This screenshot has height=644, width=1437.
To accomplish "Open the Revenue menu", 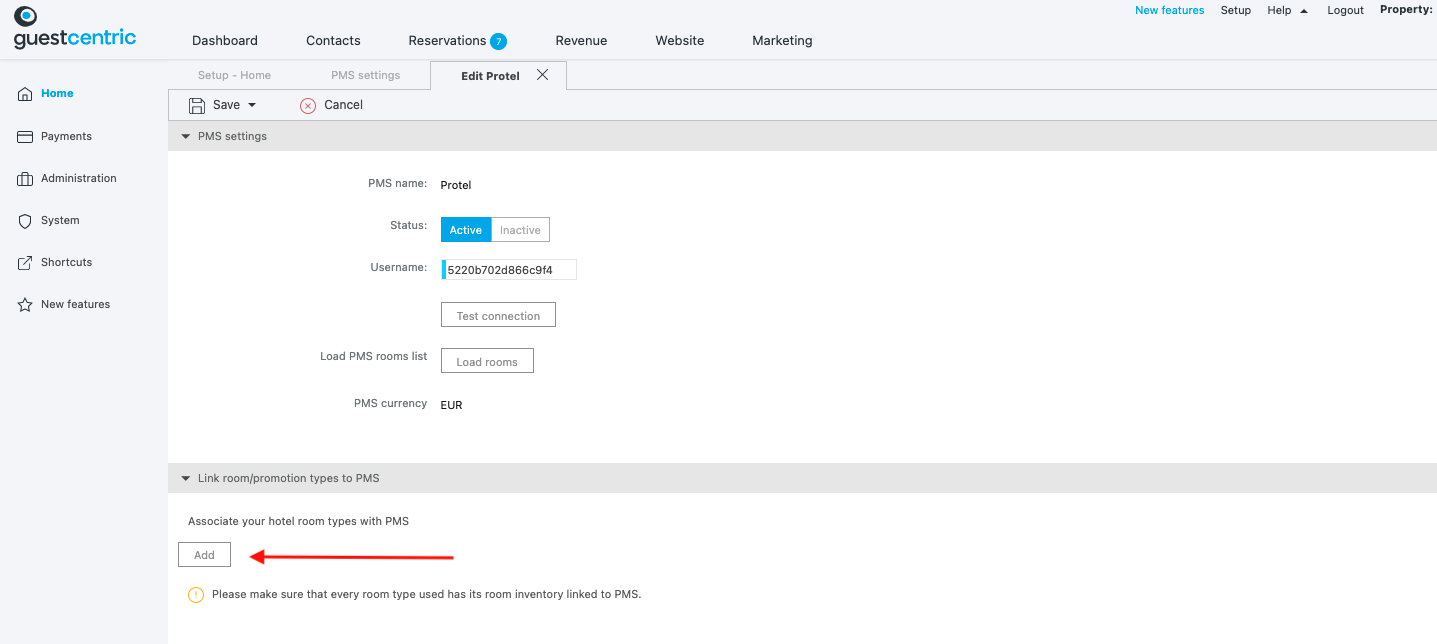I will (x=581, y=41).
